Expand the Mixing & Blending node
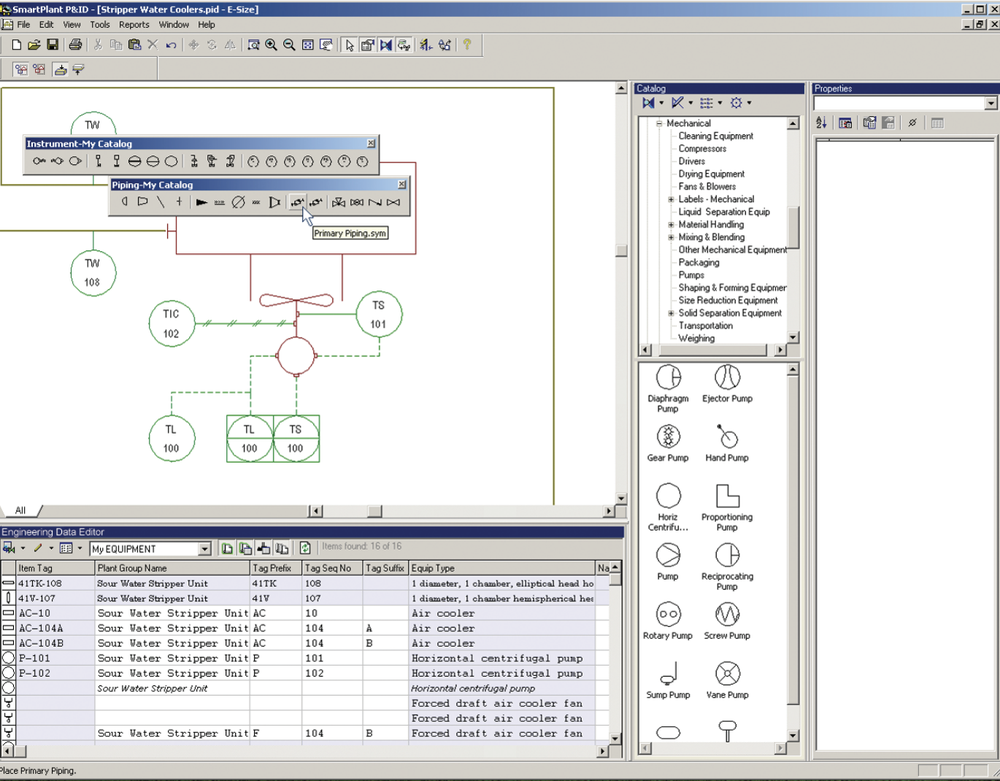1000x781 pixels. click(x=671, y=237)
